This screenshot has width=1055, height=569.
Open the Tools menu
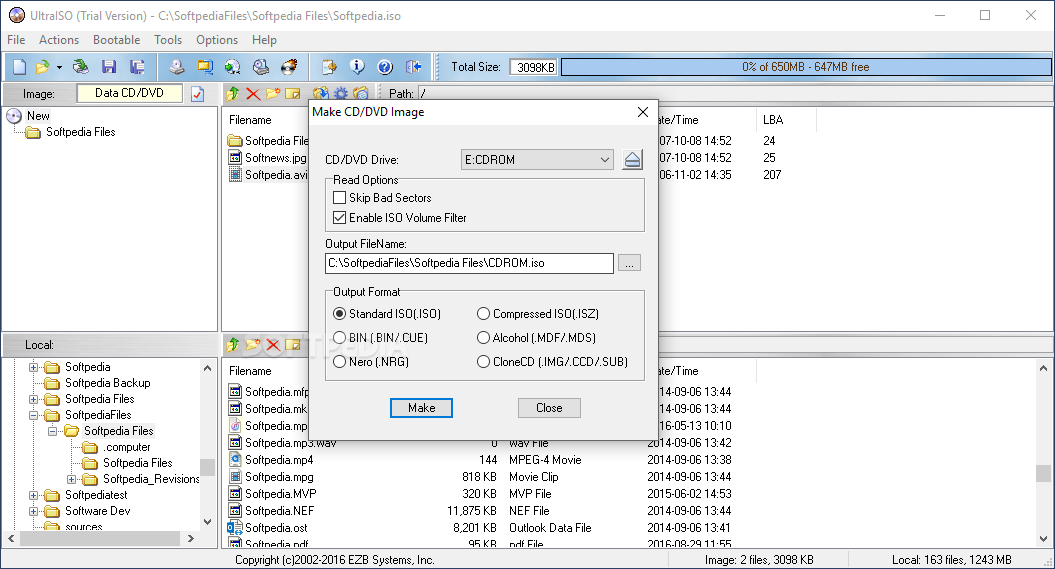pyautogui.click(x=168, y=40)
